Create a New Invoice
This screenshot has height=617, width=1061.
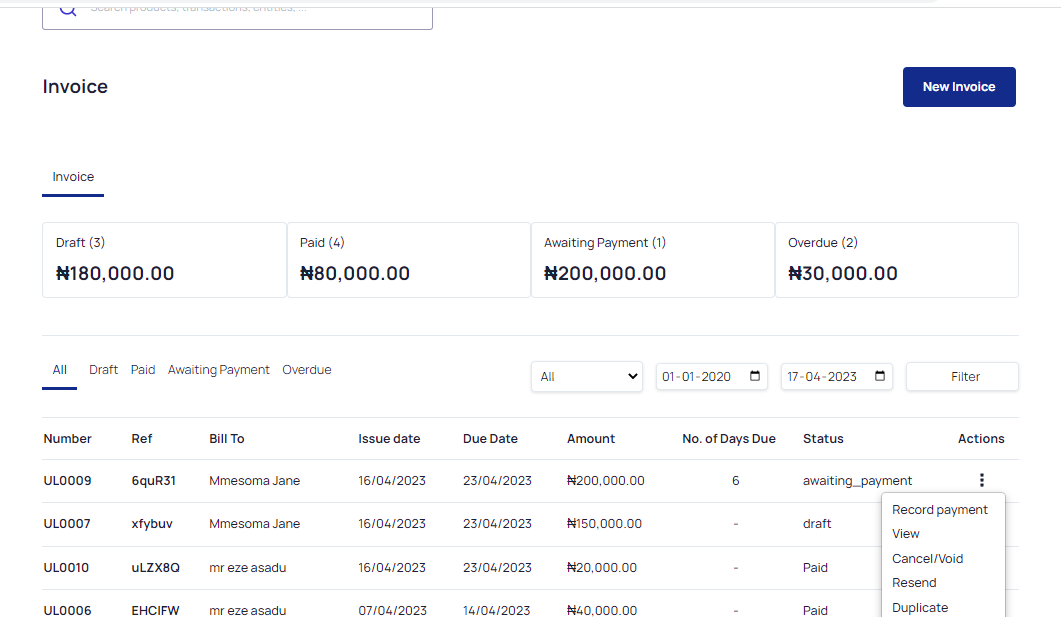958,87
